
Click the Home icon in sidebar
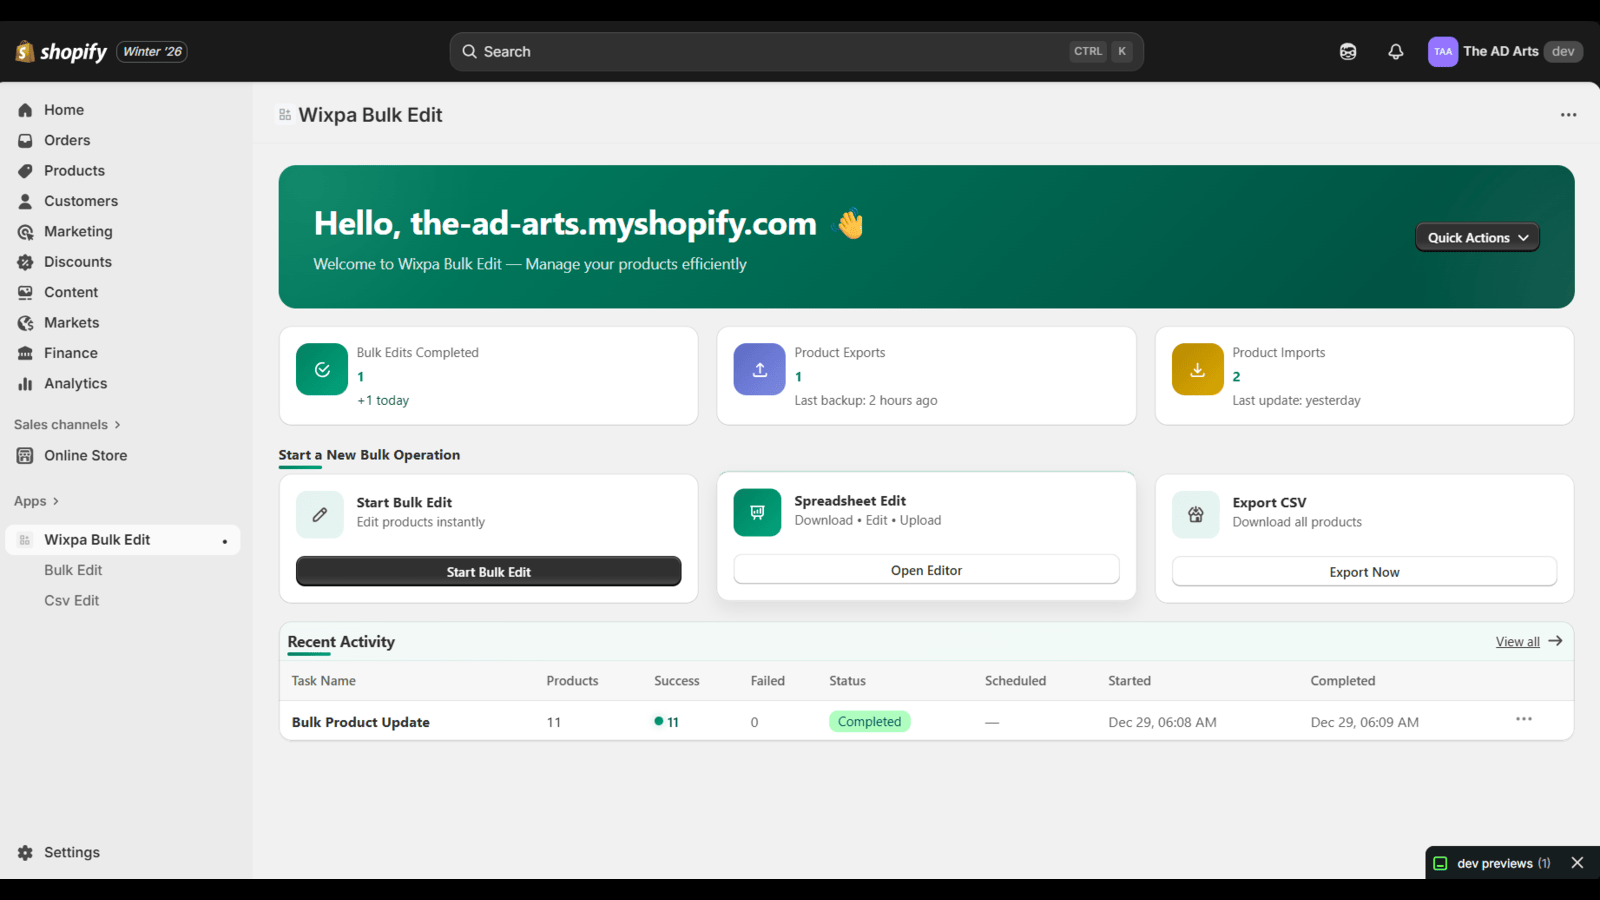(25, 110)
